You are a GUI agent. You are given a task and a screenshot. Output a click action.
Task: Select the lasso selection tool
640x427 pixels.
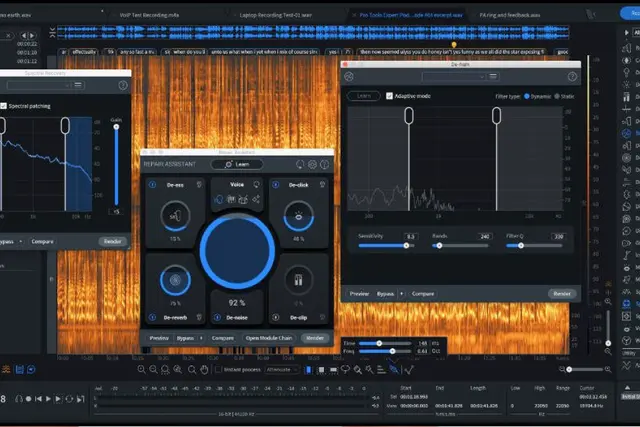point(345,370)
